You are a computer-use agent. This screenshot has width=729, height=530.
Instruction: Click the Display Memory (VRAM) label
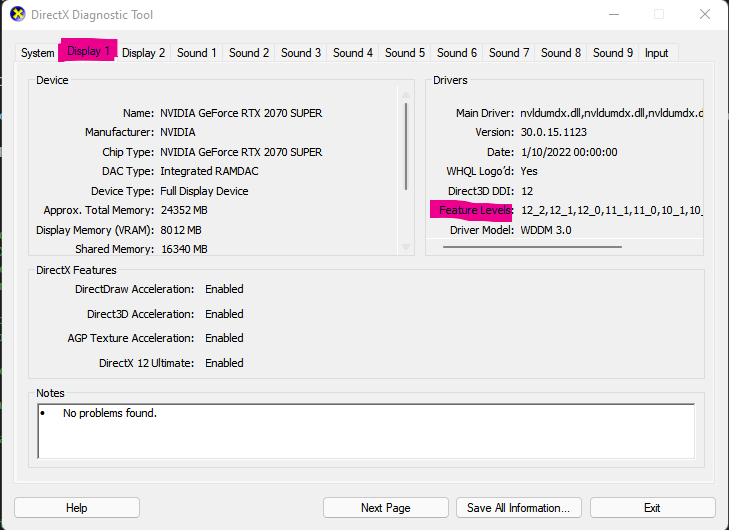(95, 230)
